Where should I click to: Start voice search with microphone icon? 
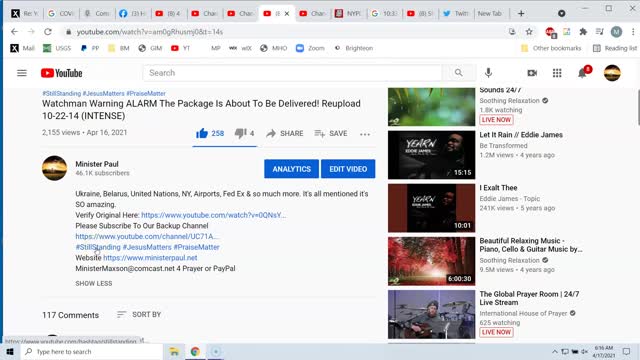(x=488, y=73)
